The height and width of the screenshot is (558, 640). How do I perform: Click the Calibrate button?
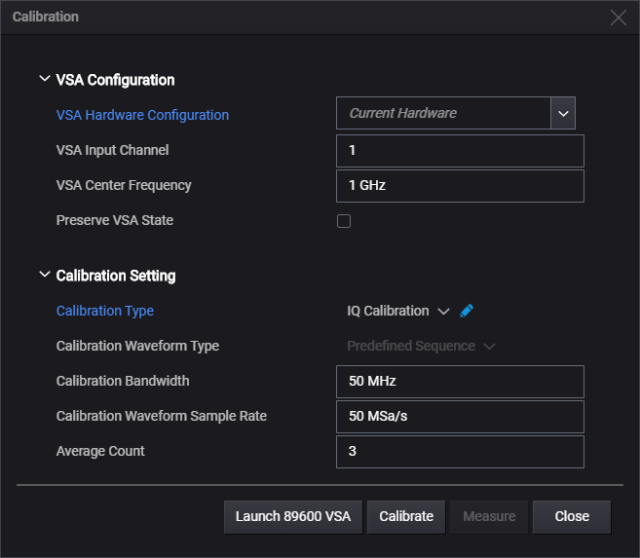tap(406, 517)
